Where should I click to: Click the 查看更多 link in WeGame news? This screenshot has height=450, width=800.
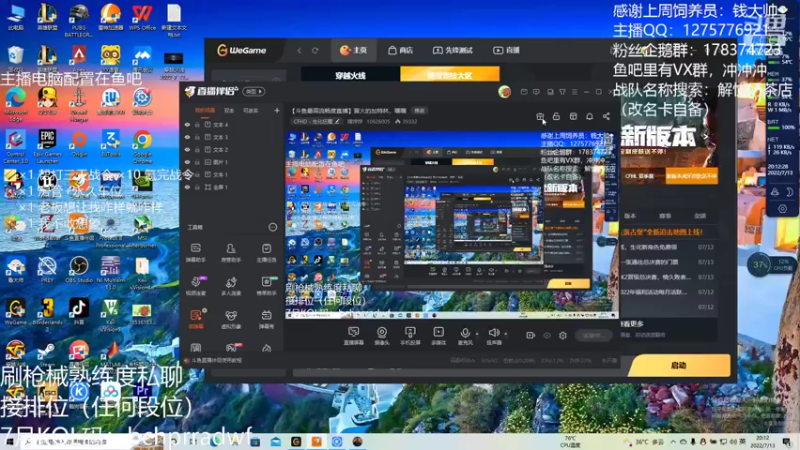(x=632, y=324)
